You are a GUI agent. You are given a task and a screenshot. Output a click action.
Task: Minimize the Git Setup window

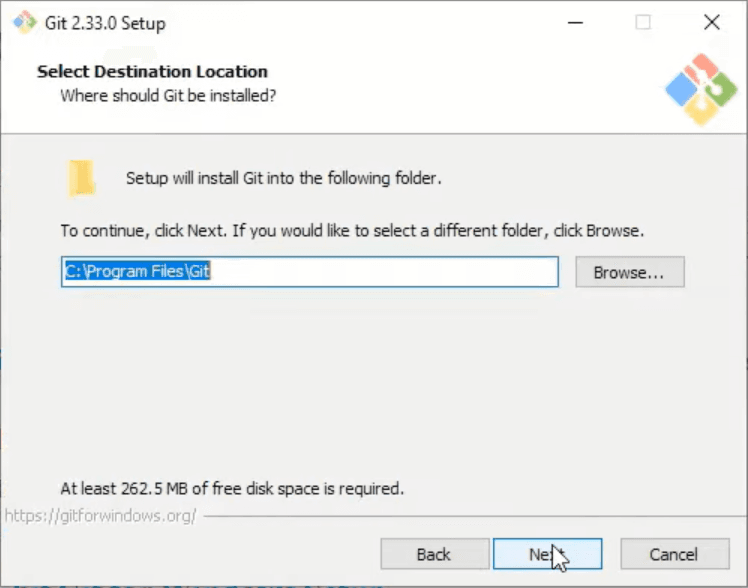(x=574, y=22)
